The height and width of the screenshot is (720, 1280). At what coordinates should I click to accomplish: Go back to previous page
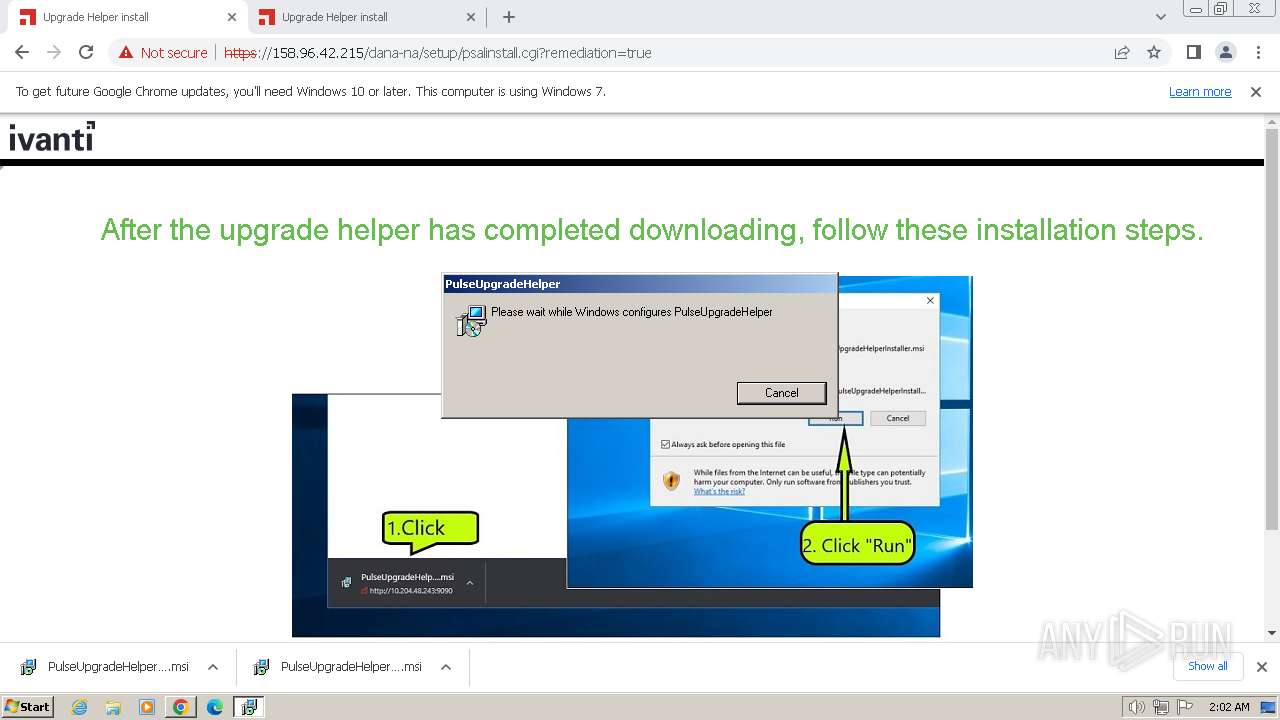22,52
